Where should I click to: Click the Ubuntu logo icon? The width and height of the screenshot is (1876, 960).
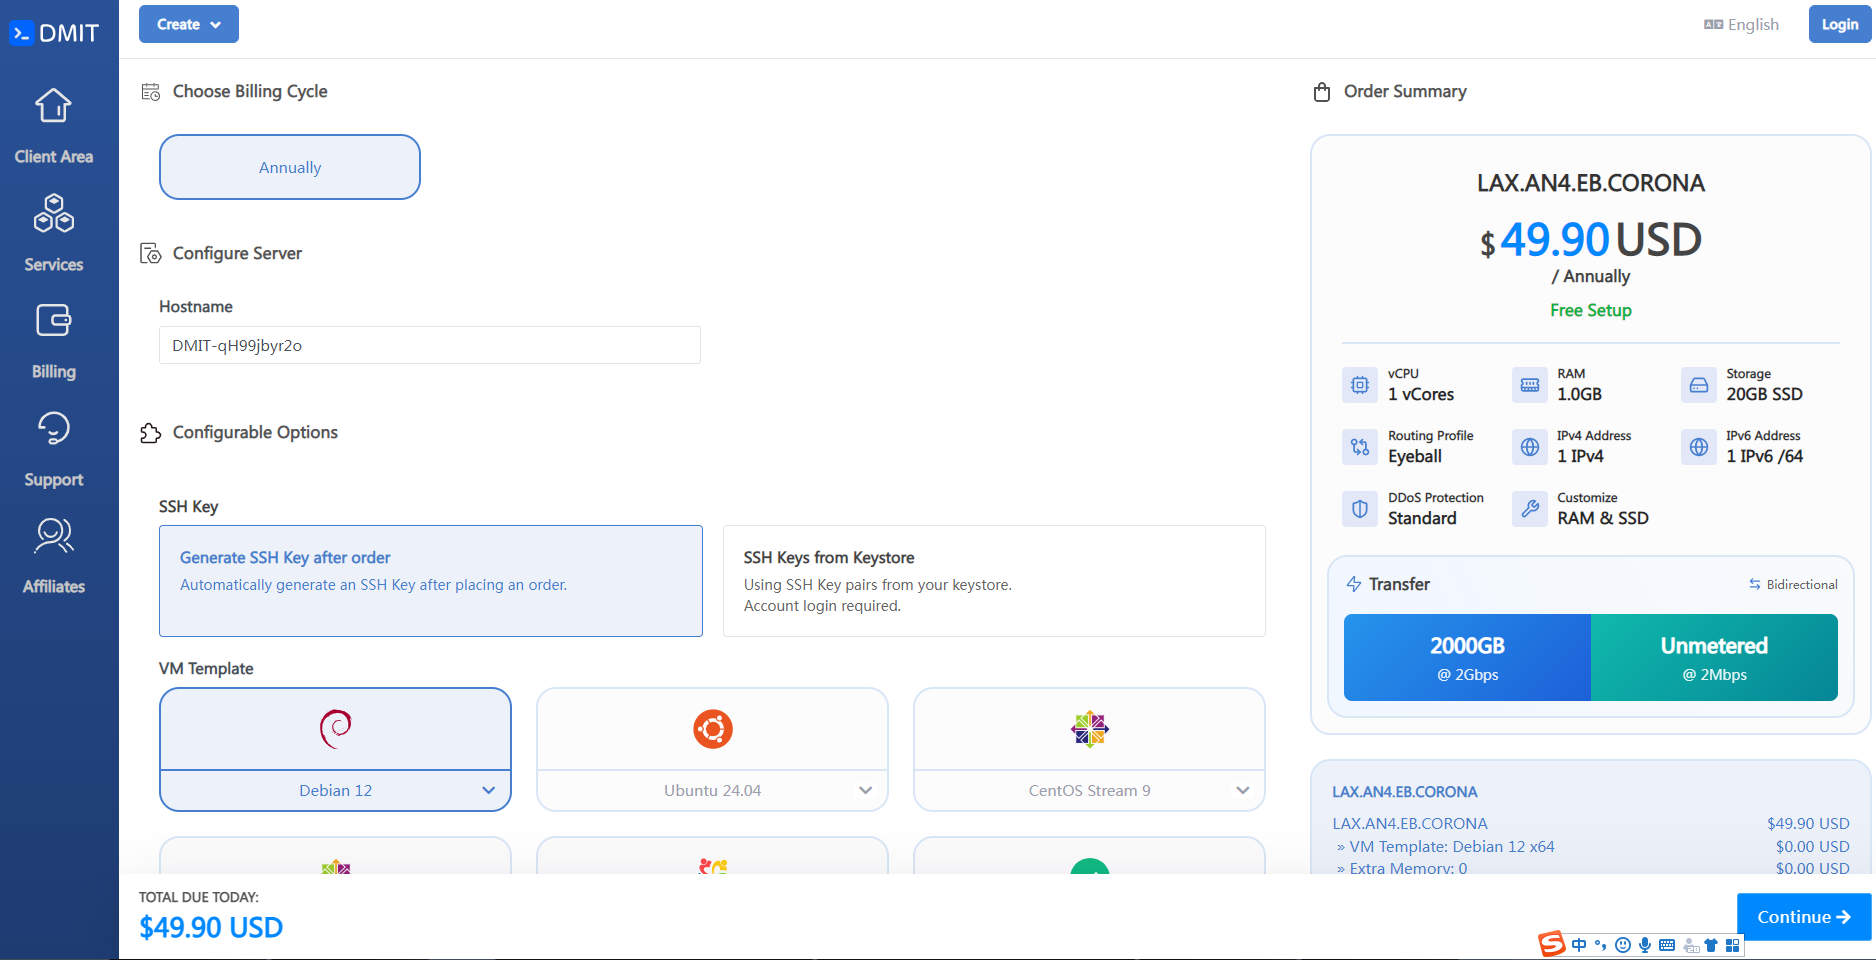pos(712,729)
